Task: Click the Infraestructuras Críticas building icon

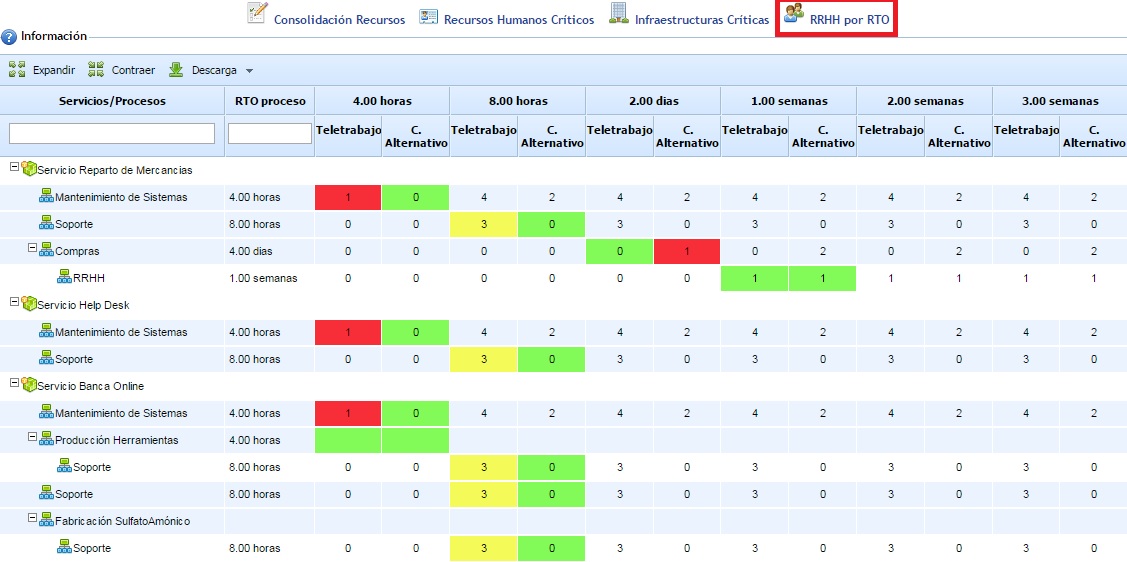Action: pyautogui.click(x=619, y=15)
